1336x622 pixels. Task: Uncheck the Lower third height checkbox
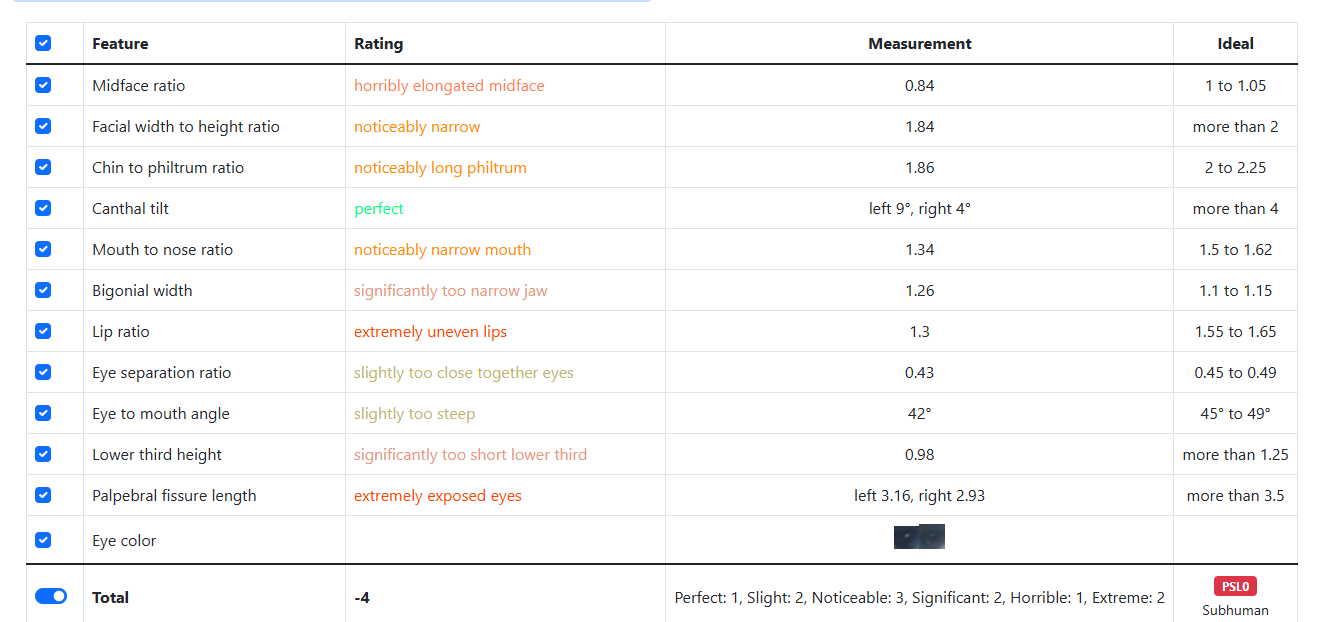43,454
